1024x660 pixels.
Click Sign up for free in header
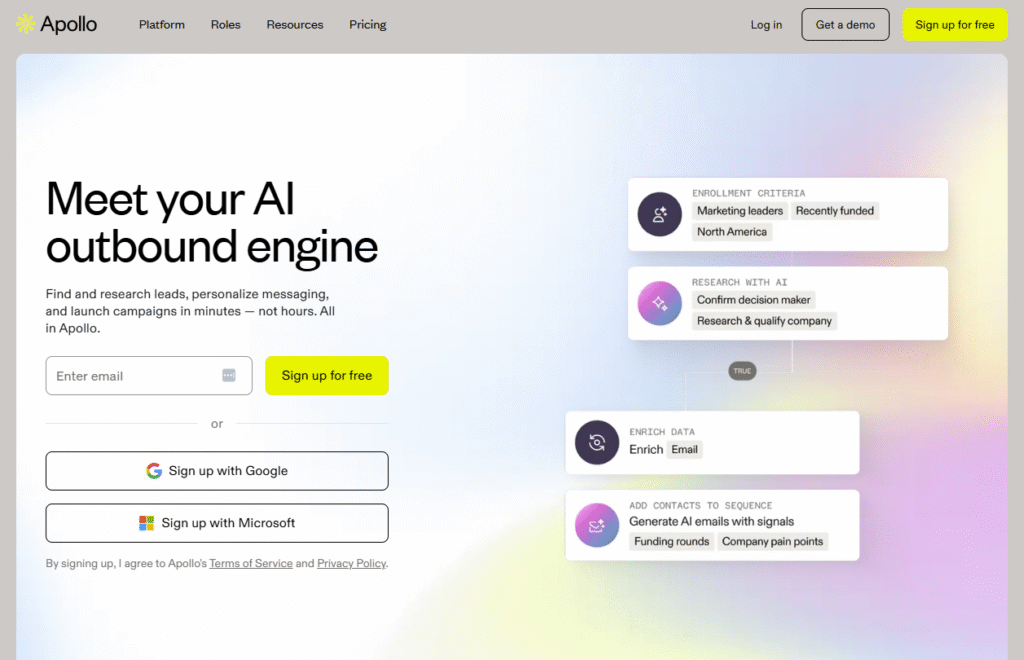[955, 25]
